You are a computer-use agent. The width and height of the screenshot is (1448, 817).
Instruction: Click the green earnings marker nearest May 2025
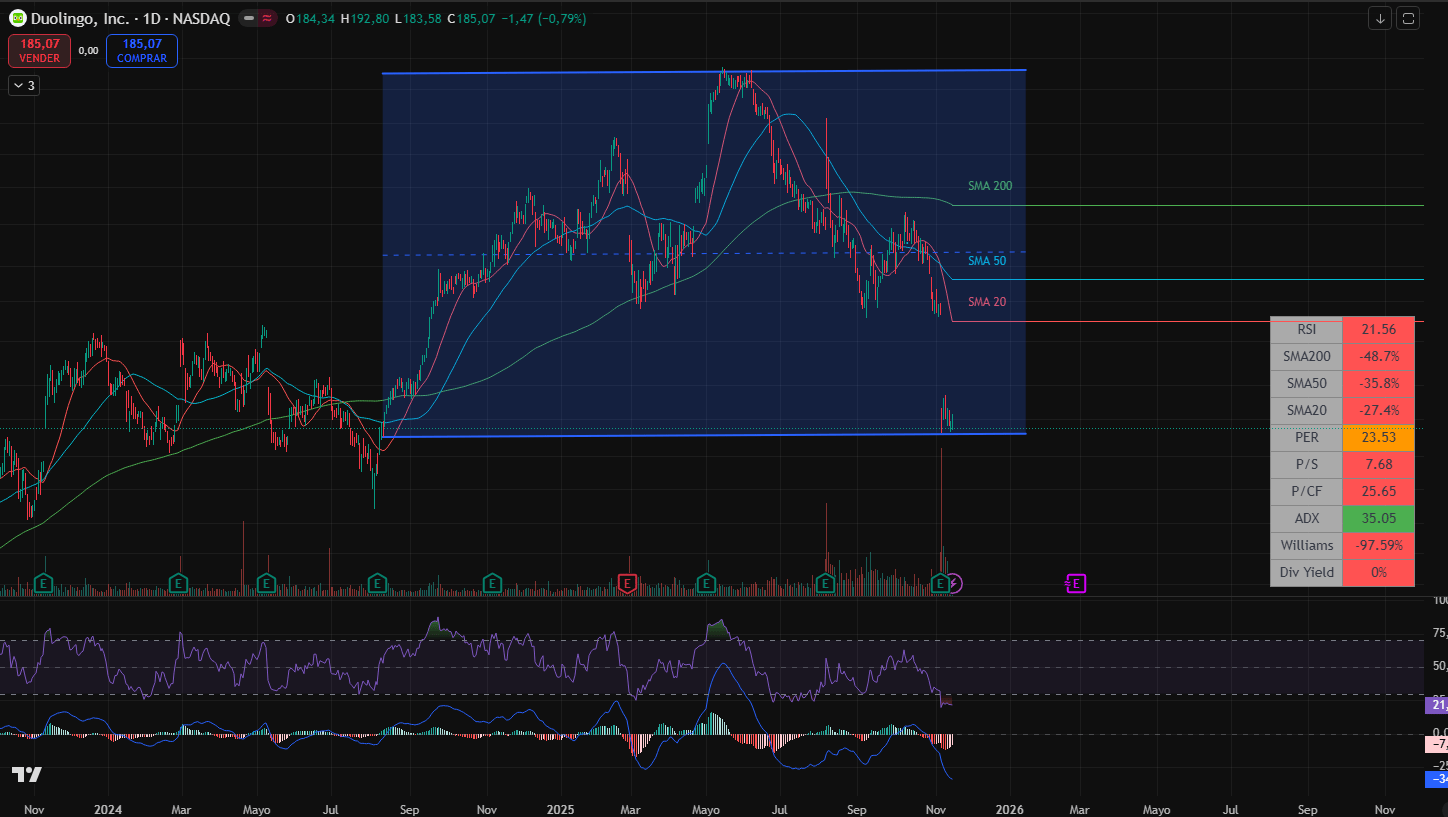[x=706, y=583]
